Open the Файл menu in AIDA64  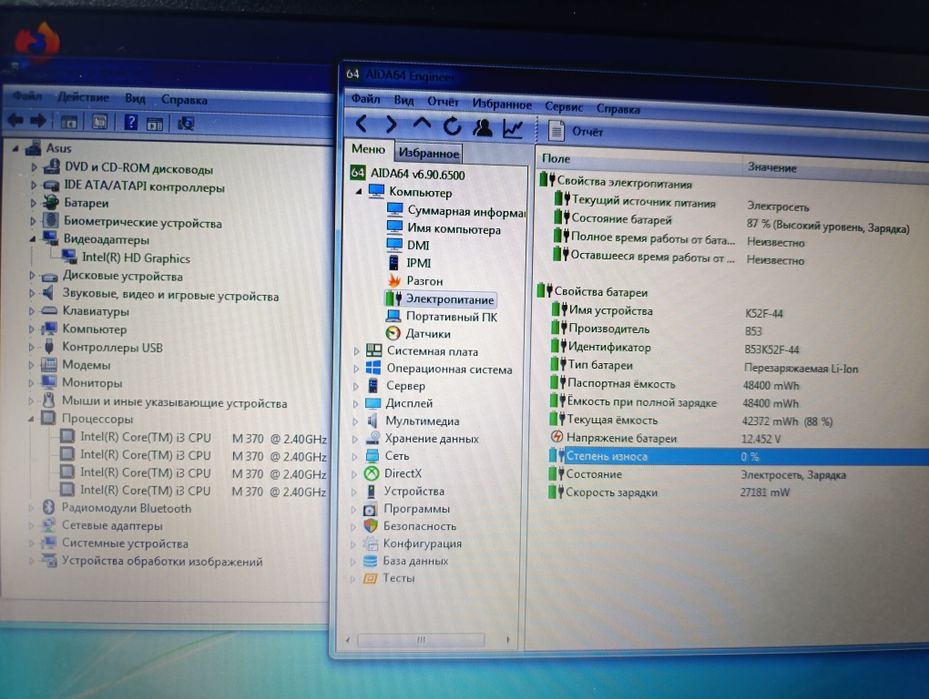(365, 98)
